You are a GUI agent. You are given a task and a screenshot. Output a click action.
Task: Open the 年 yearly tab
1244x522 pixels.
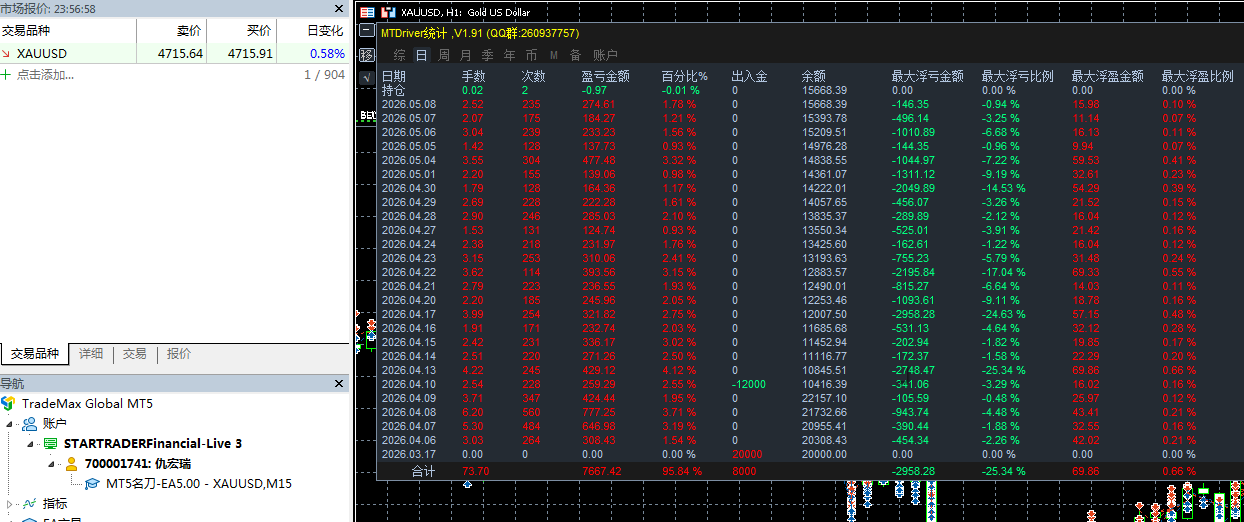[x=510, y=55]
